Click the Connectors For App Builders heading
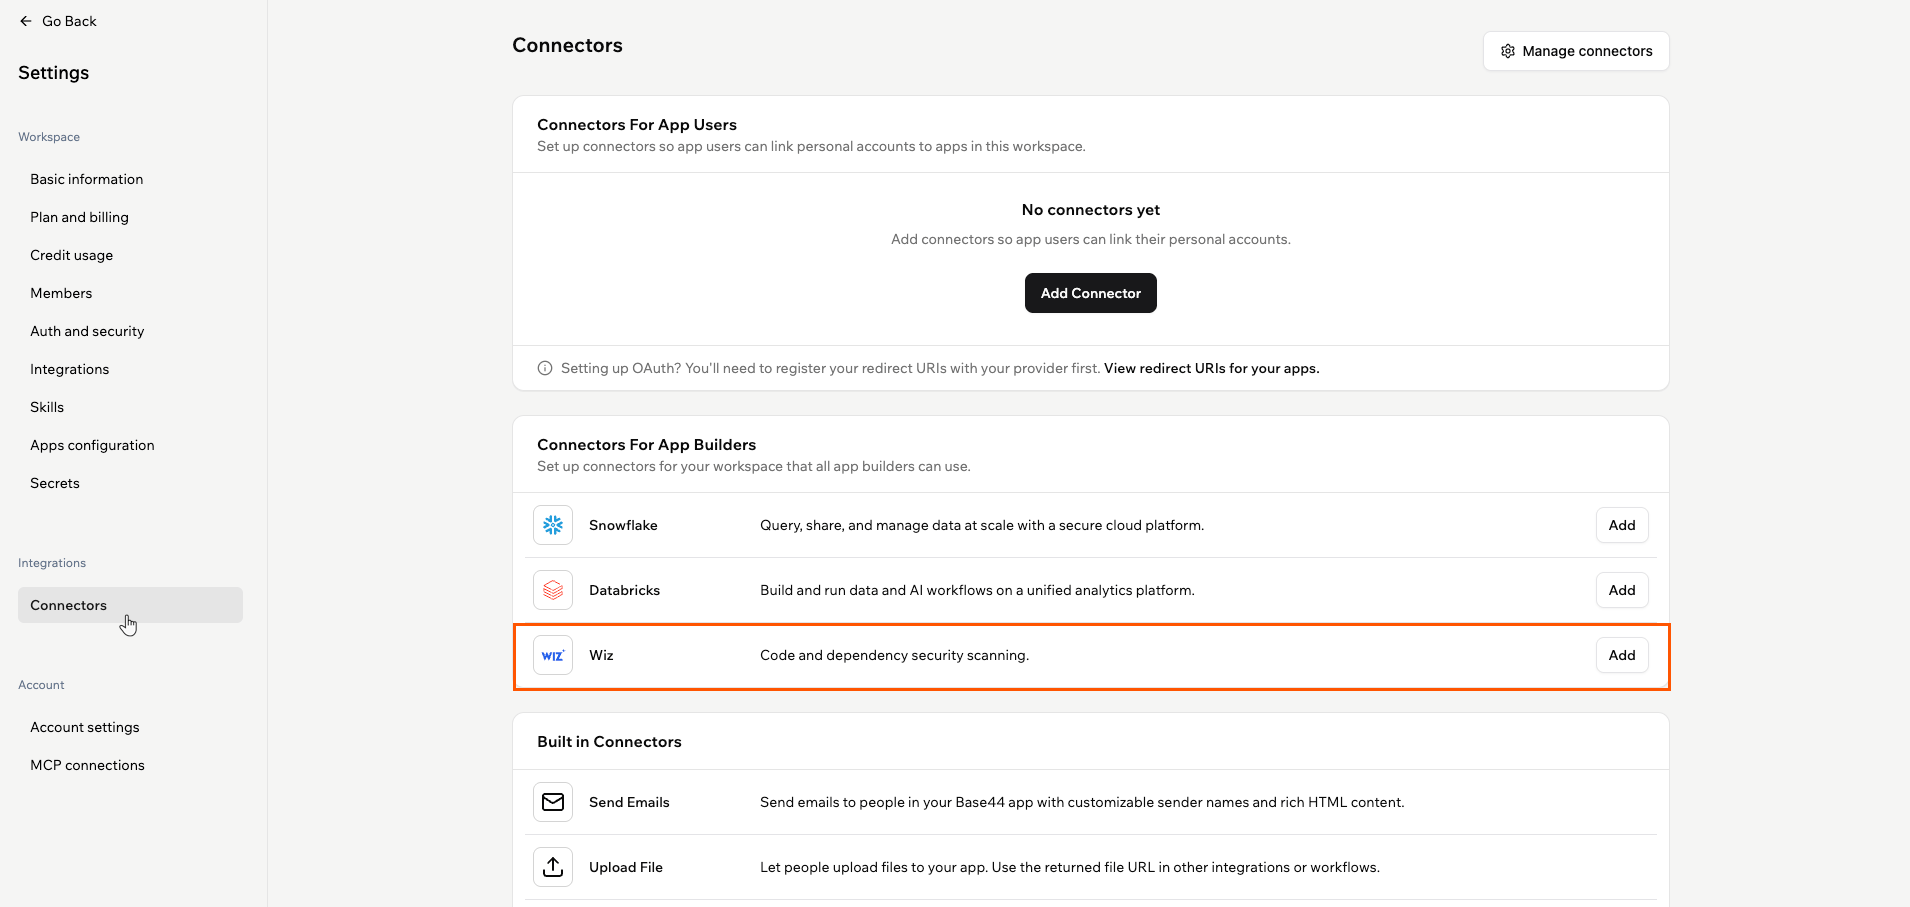 (x=646, y=445)
